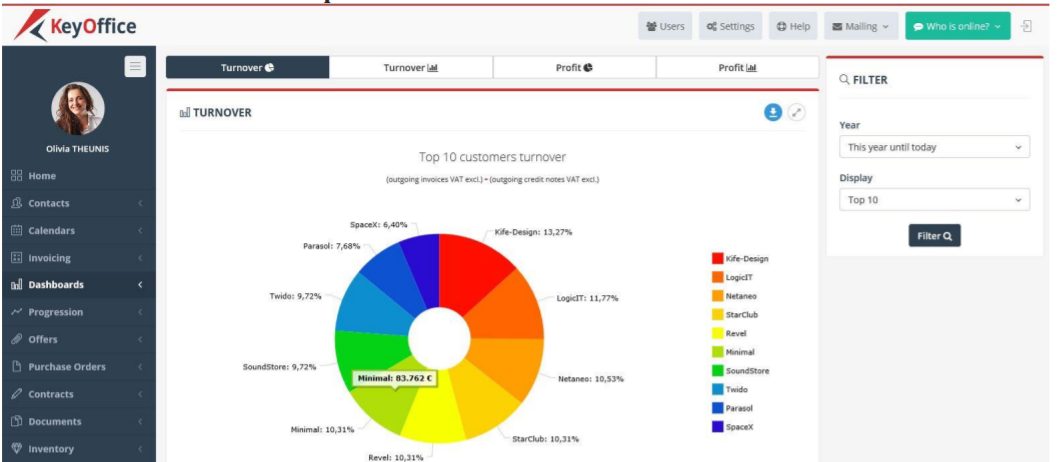Viewport: 1057px width, 462px height.
Task: Expand the Progression menu chevron
Action: pos(140,312)
